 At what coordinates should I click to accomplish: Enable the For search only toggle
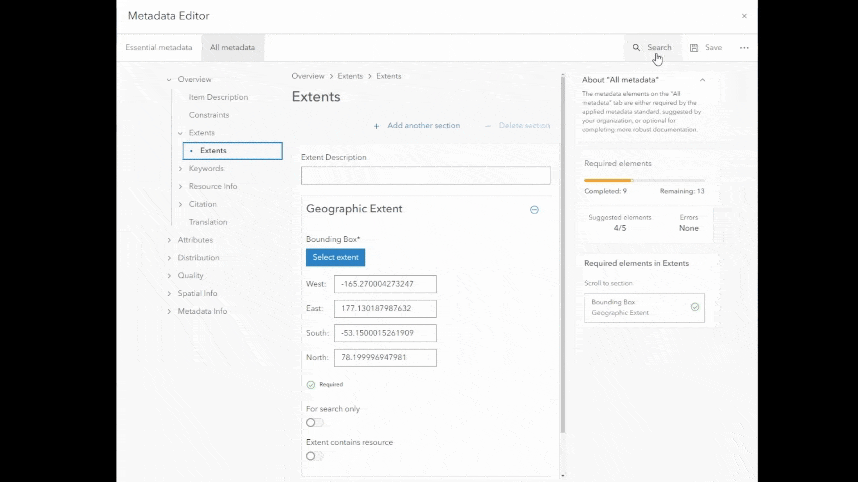point(314,422)
